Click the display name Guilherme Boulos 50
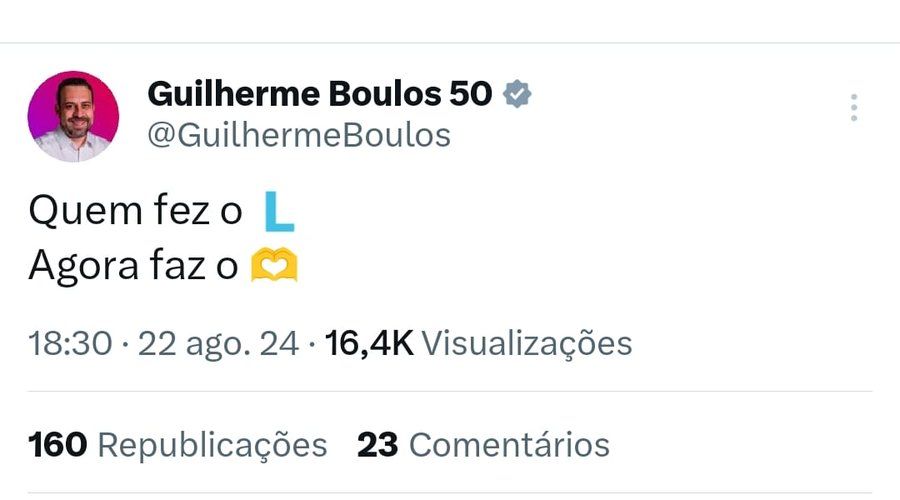The image size is (900, 500). (320, 95)
